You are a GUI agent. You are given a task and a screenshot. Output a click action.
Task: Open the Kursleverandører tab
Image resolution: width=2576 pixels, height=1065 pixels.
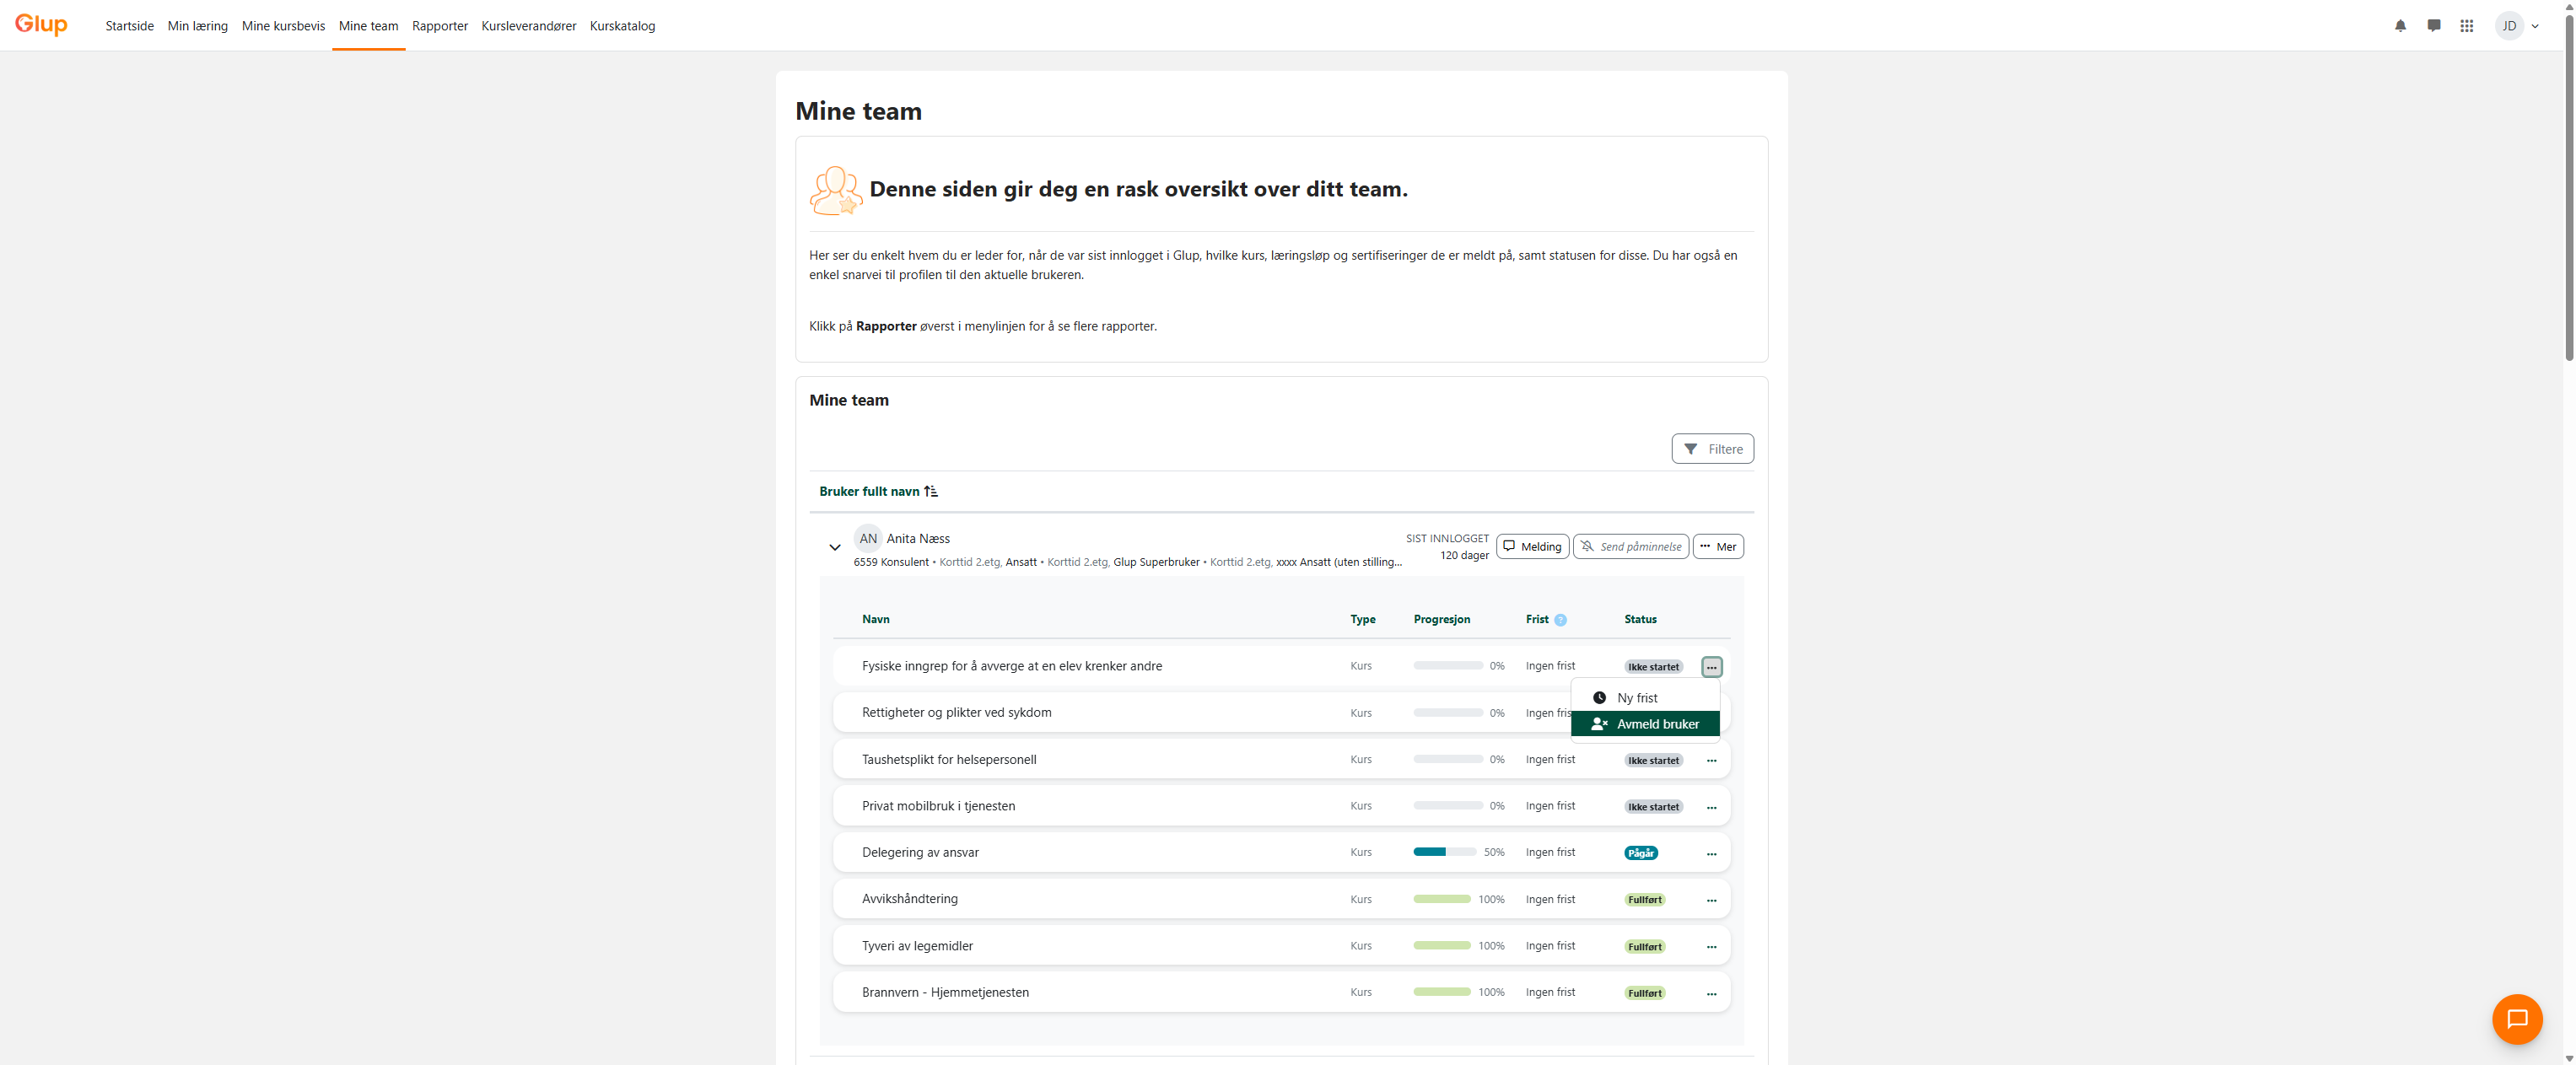pyautogui.click(x=528, y=26)
